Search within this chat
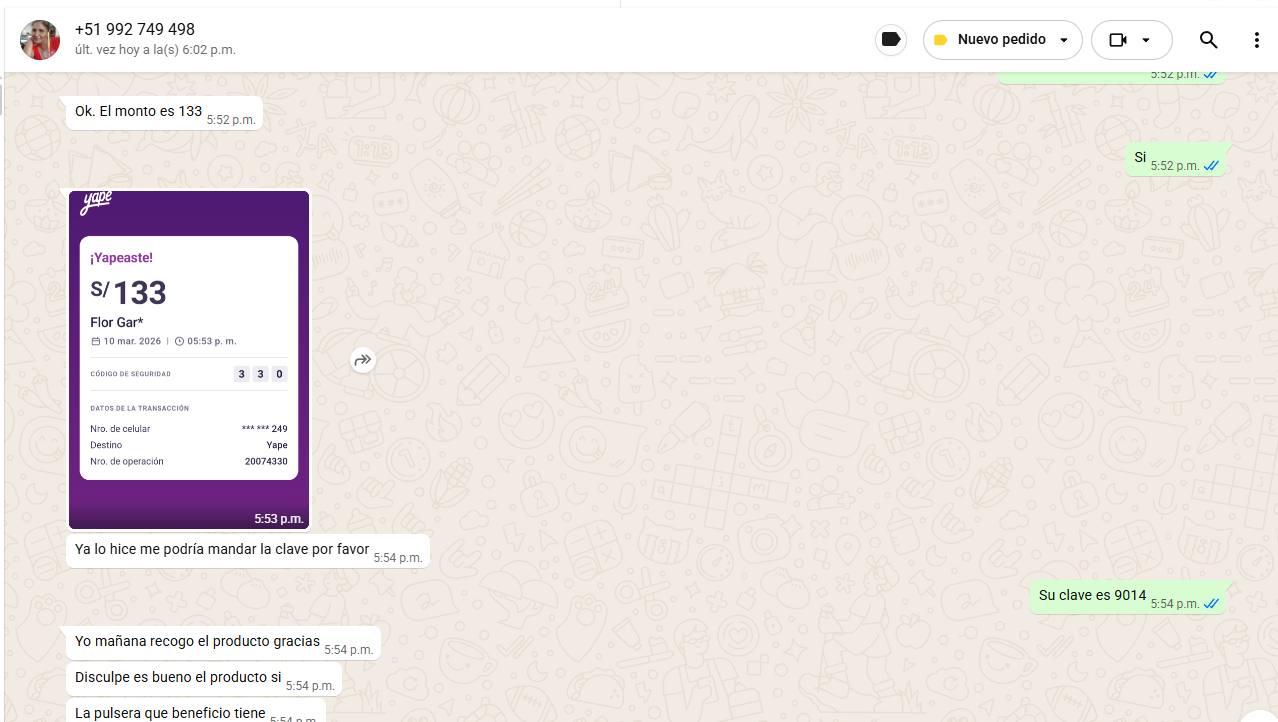 [1208, 40]
